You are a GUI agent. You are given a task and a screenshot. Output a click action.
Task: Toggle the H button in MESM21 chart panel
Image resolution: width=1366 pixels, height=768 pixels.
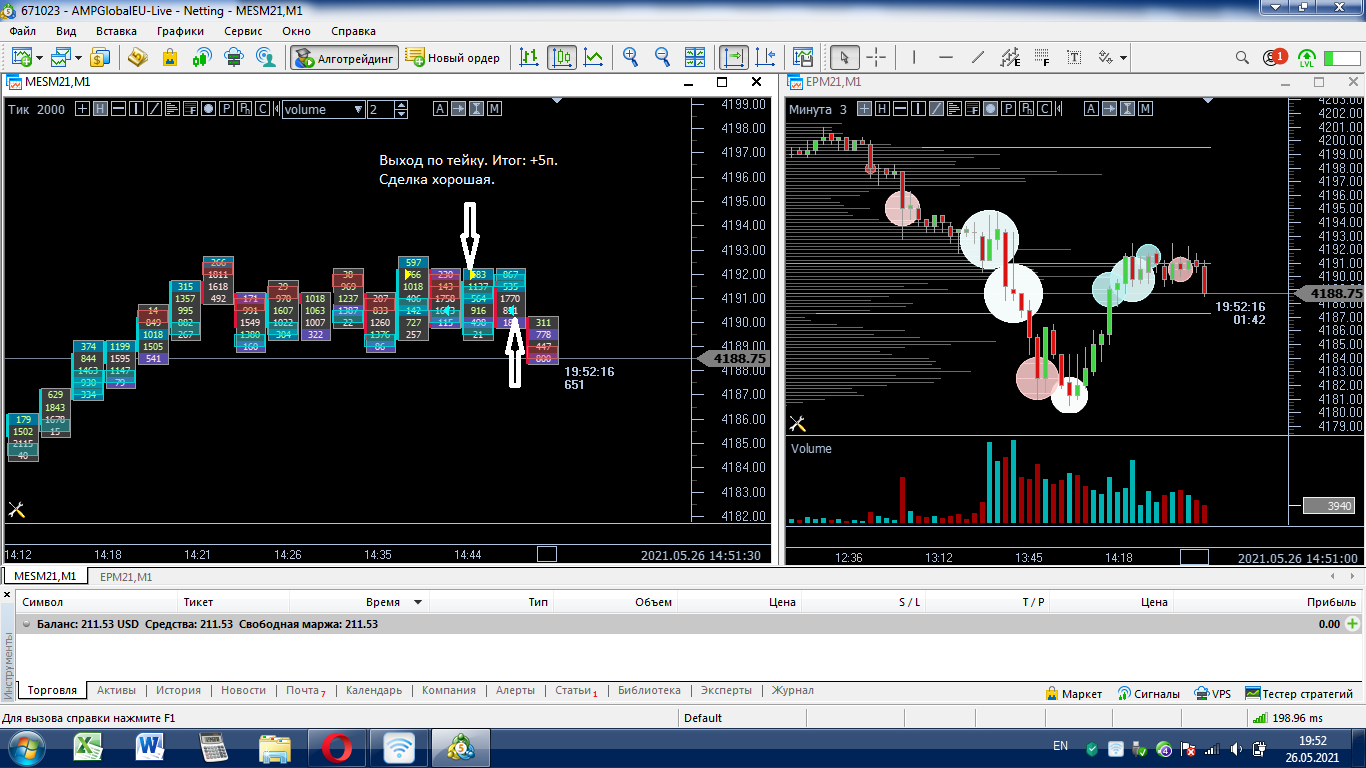point(100,109)
